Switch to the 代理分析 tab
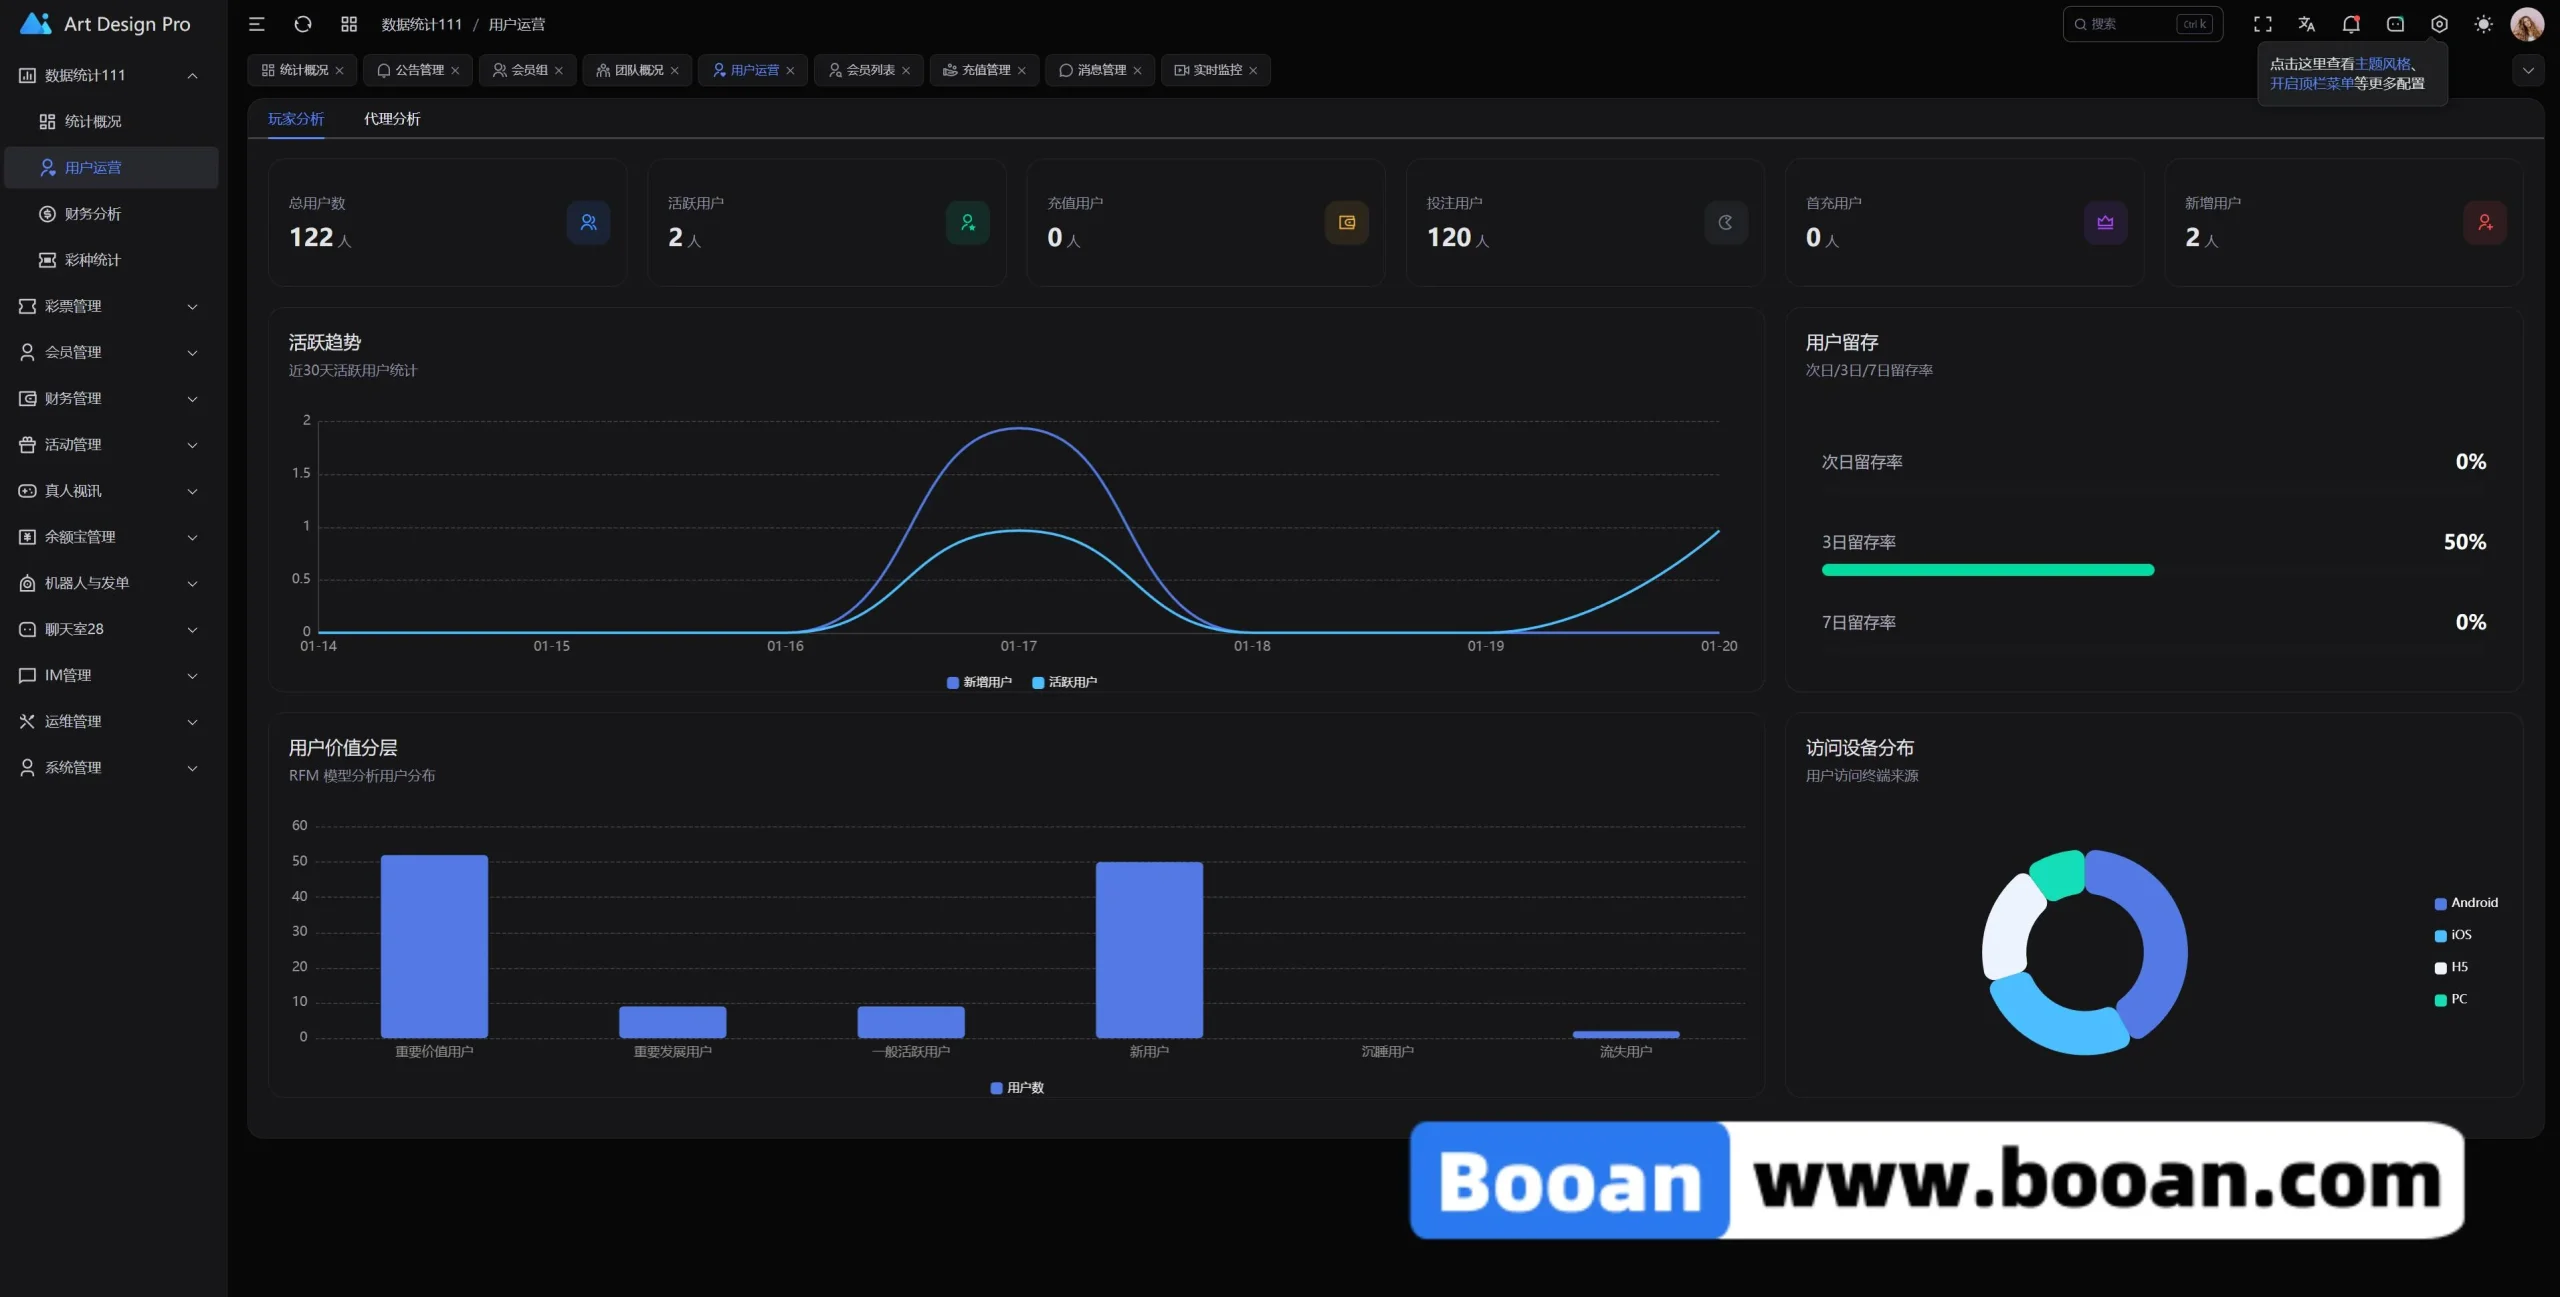2560x1297 pixels. click(392, 119)
